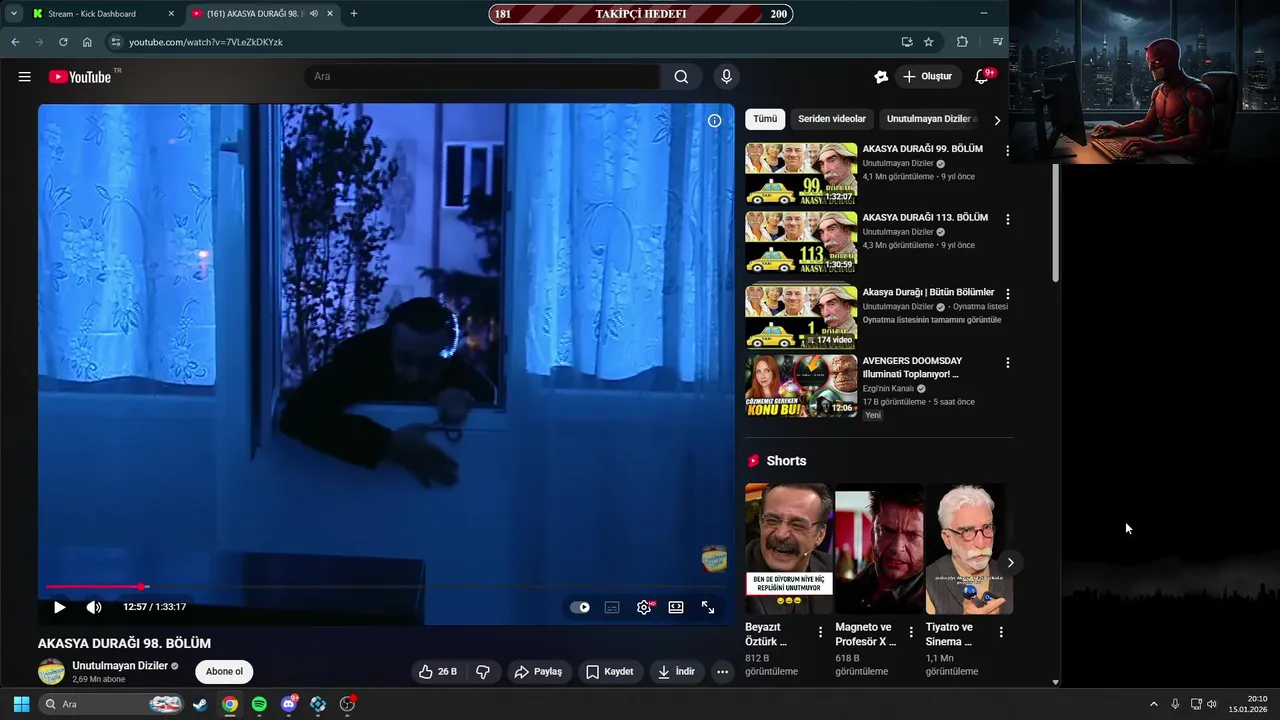1280x720 pixels.
Task: Select the Tümü filter chip
Action: tap(765, 119)
